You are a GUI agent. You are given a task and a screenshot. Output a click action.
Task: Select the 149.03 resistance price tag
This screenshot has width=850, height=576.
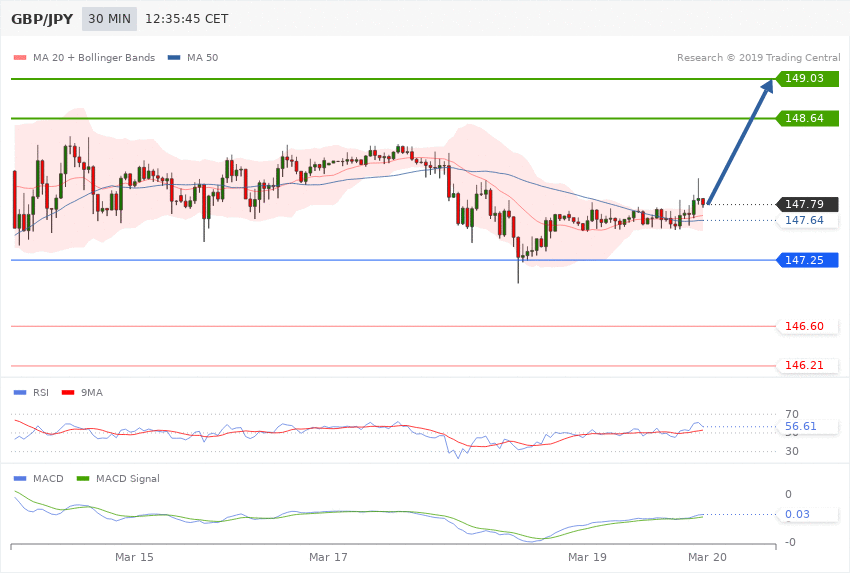point(807,79)
